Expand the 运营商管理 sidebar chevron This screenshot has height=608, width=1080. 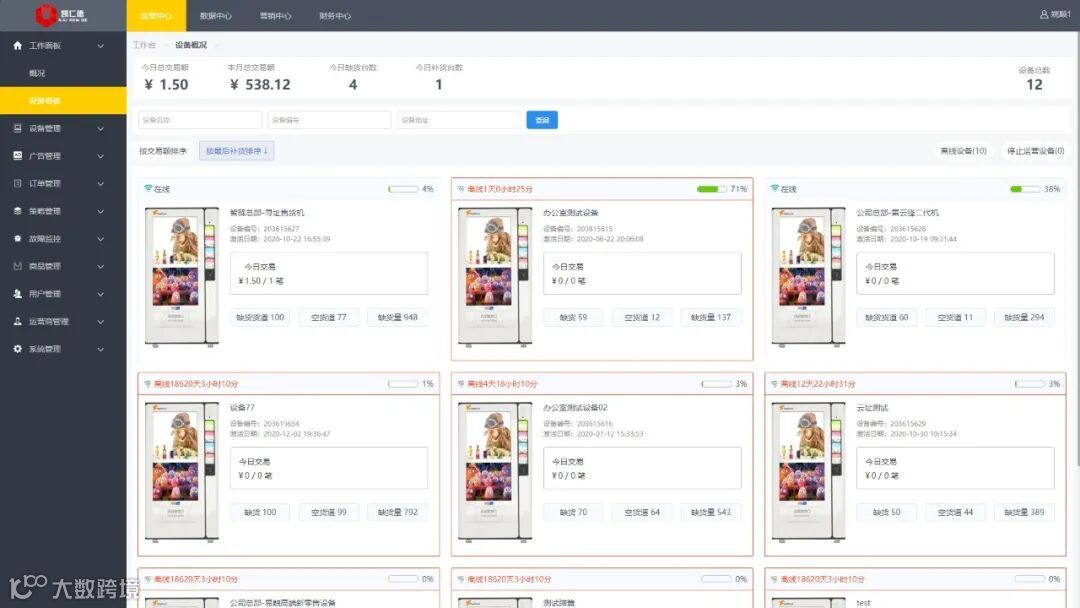(x=101, y=321)
